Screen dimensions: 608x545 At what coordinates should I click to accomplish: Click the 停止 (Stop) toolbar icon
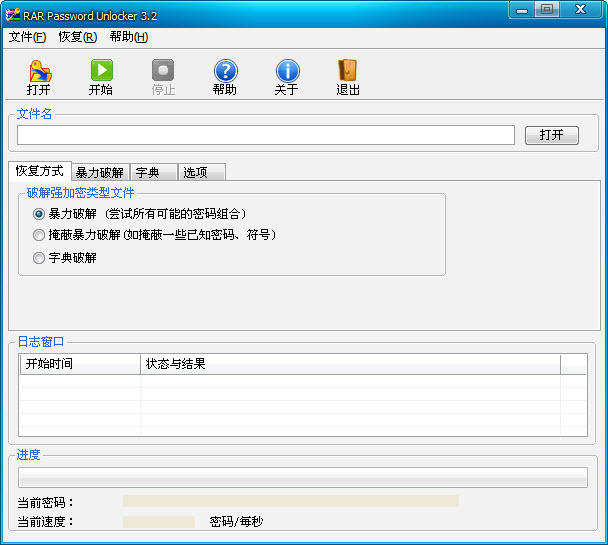tap(163, 72)
